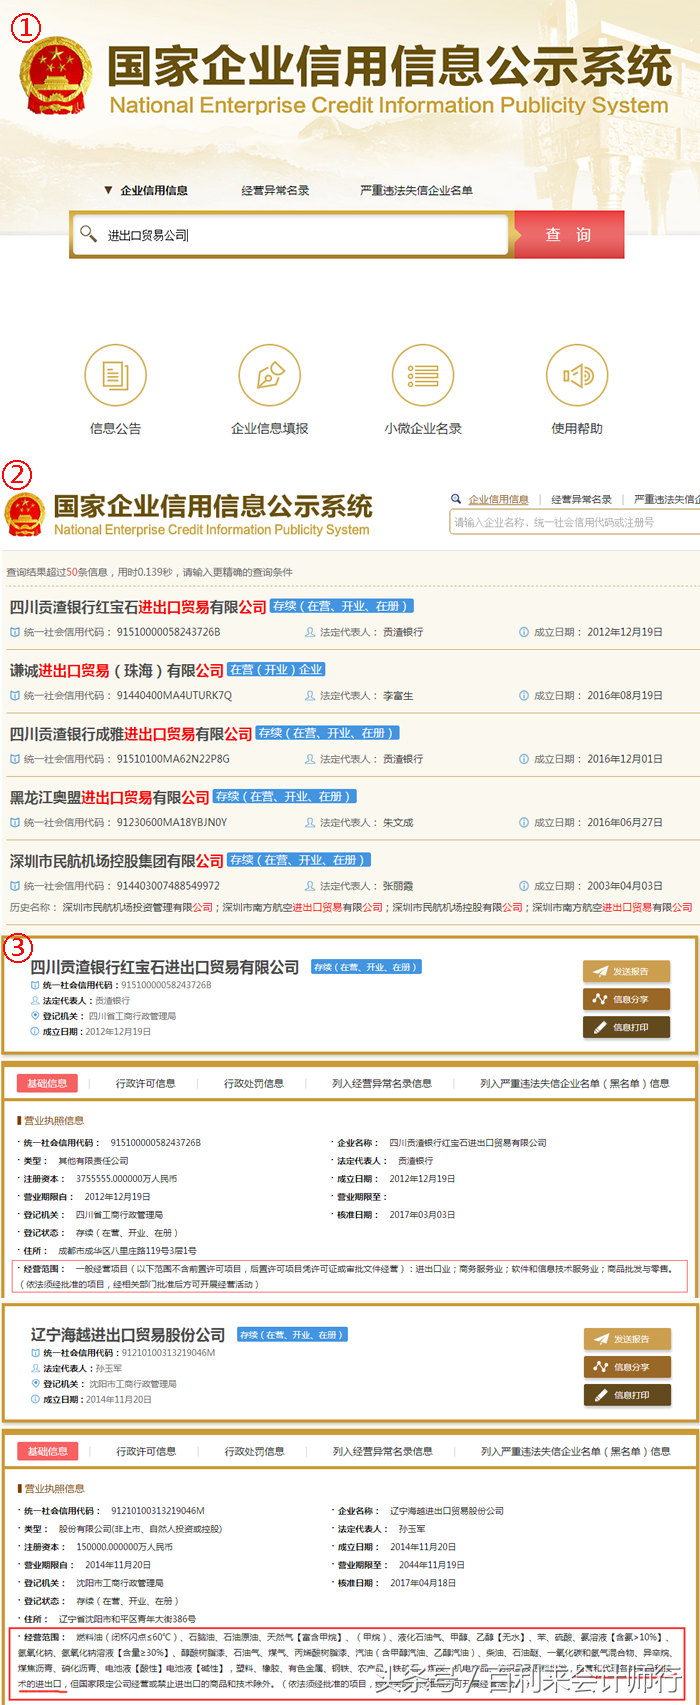Image resolution: width=700 pixels, height=1705 pixels.
Task: Click address 成都市成华区八里庄路119号3架1号
Action: point(127,1251)
